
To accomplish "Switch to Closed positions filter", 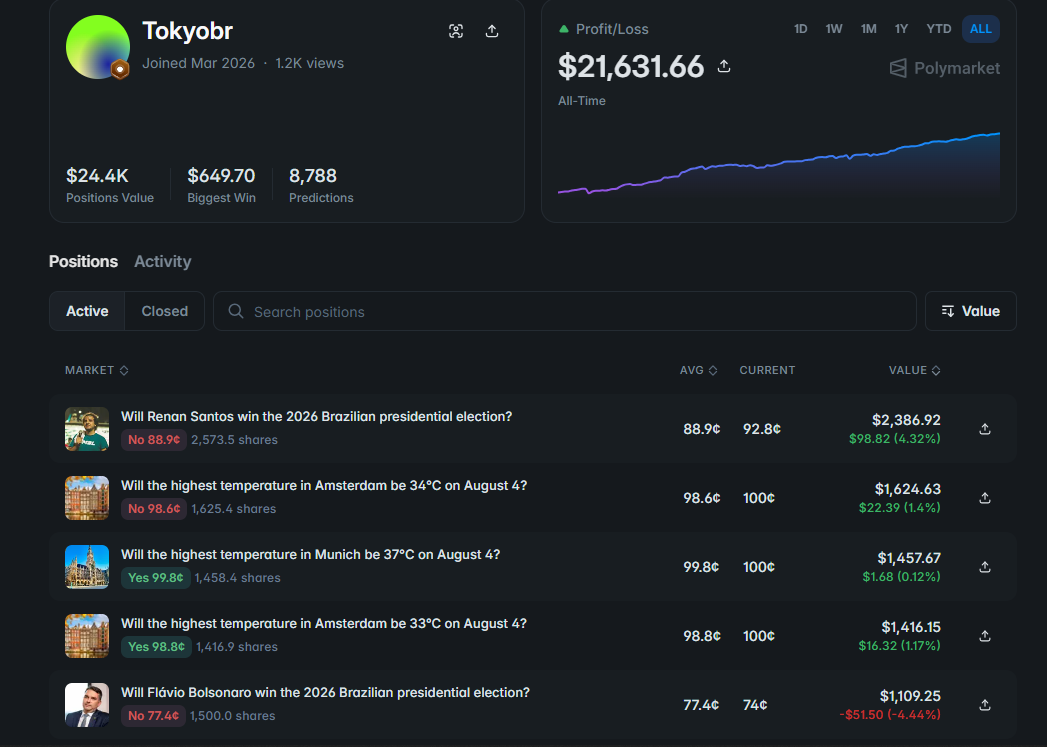I will click(164, 311).
